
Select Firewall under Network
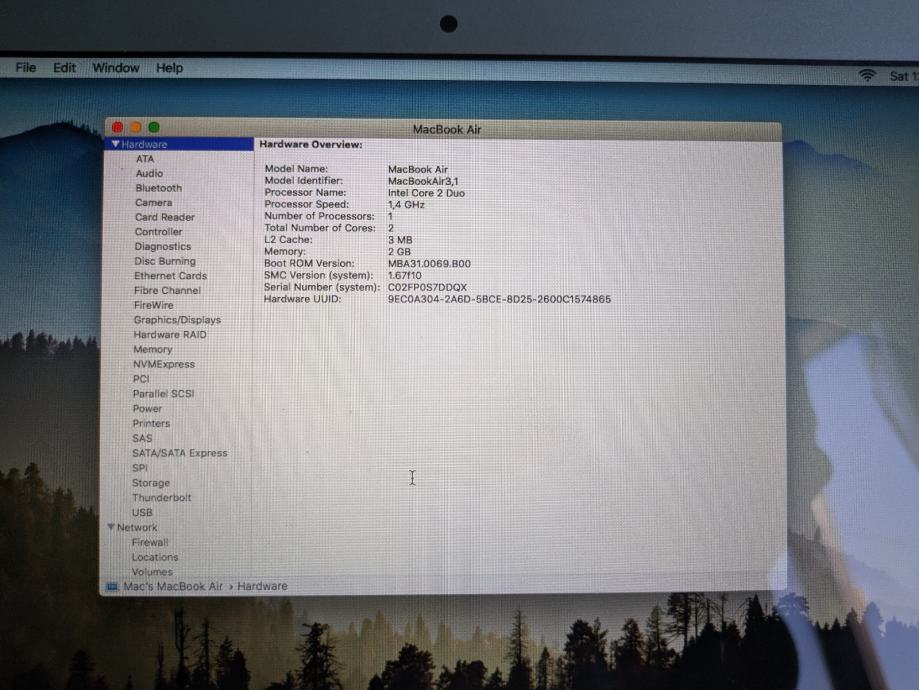(149, 542)
